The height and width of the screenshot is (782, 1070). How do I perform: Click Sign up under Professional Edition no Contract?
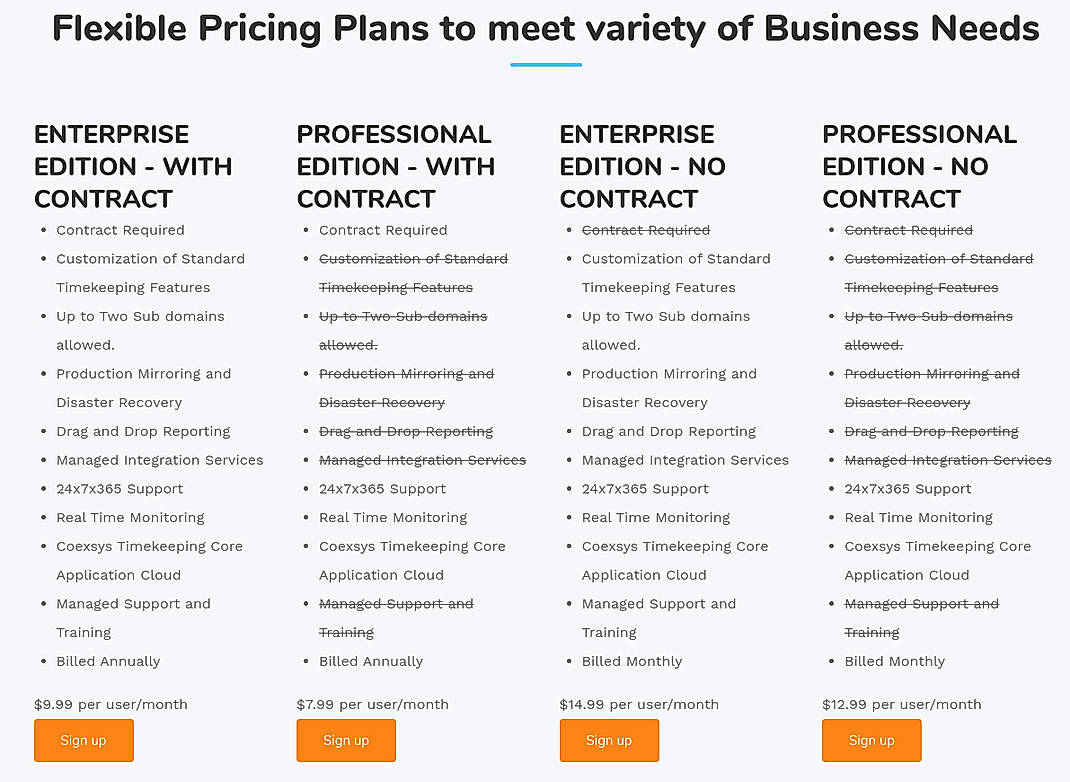pos(871,740)
